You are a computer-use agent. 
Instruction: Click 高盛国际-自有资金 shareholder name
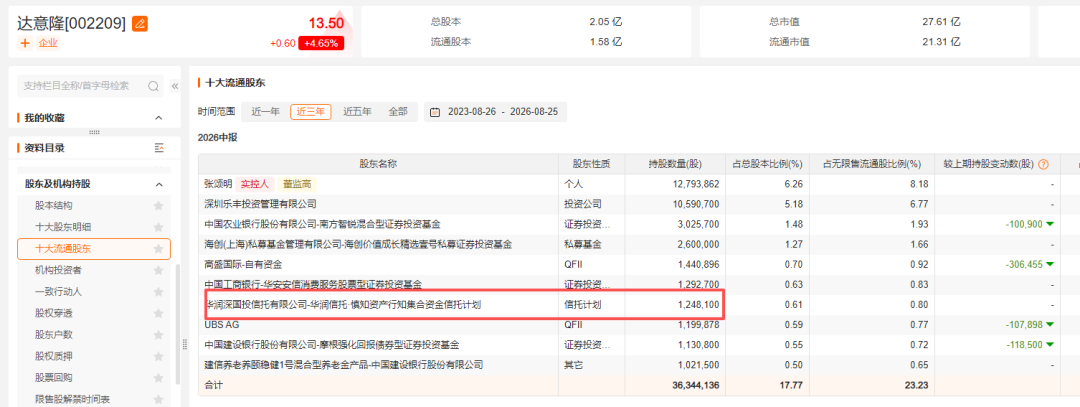(x=243, y=264)
